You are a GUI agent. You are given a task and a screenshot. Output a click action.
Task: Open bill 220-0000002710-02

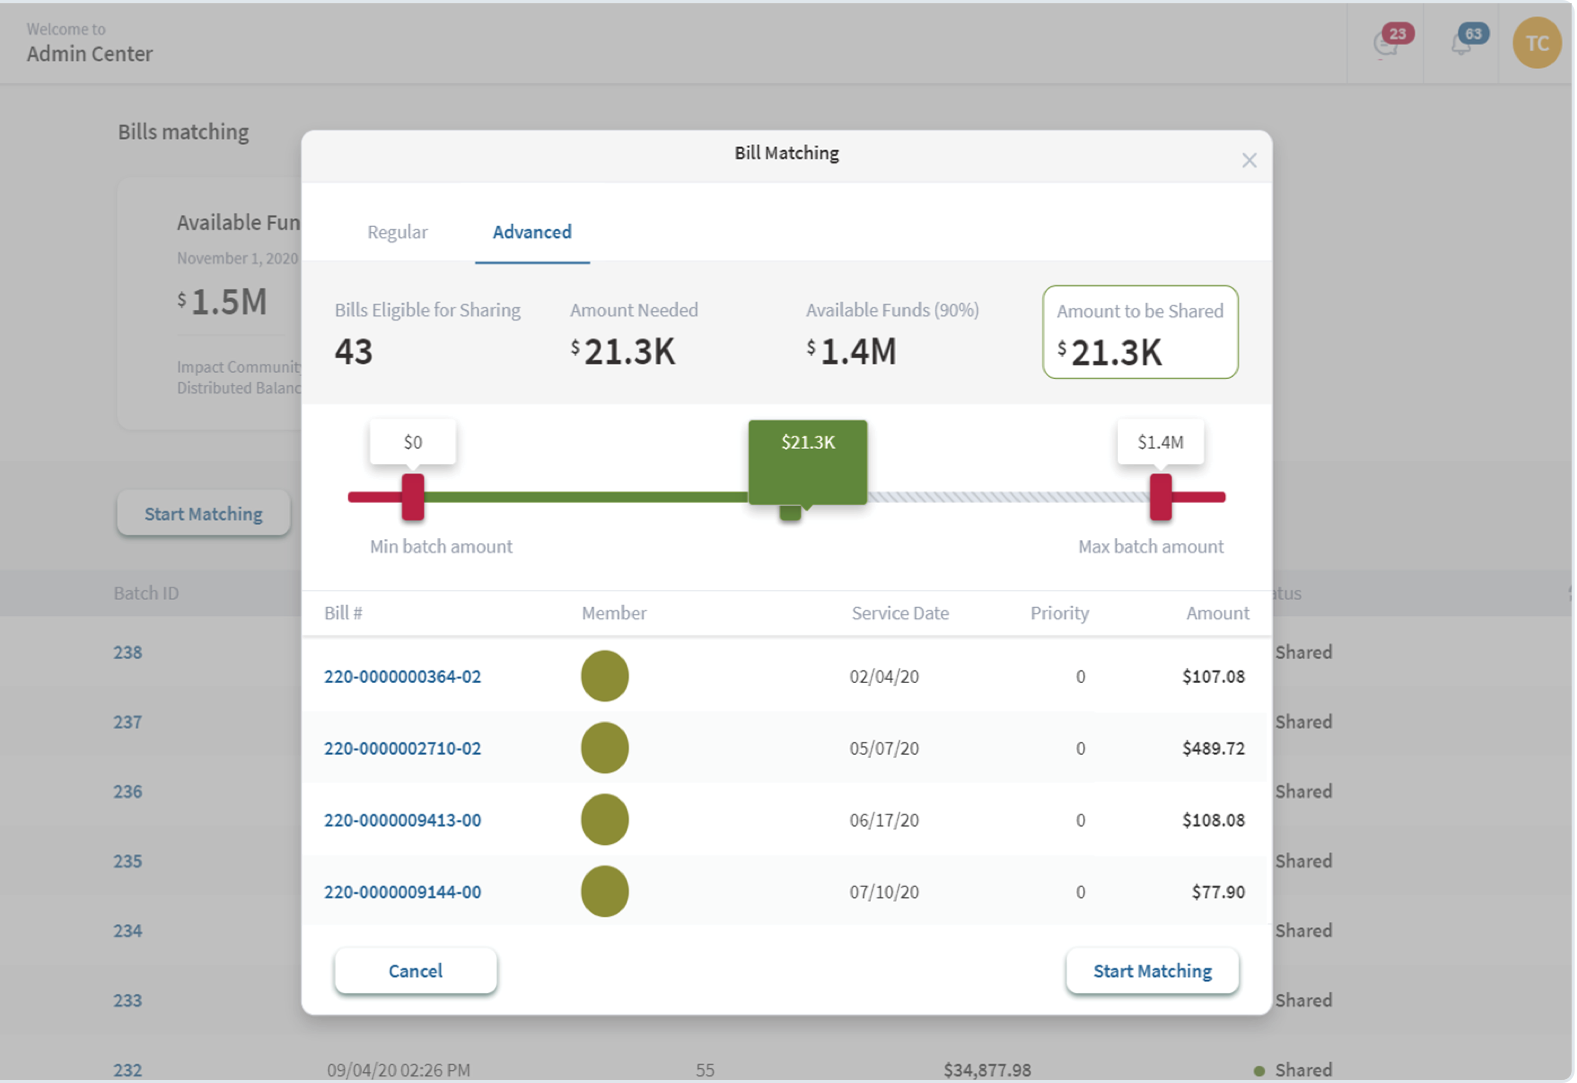(x=402, y=749)
